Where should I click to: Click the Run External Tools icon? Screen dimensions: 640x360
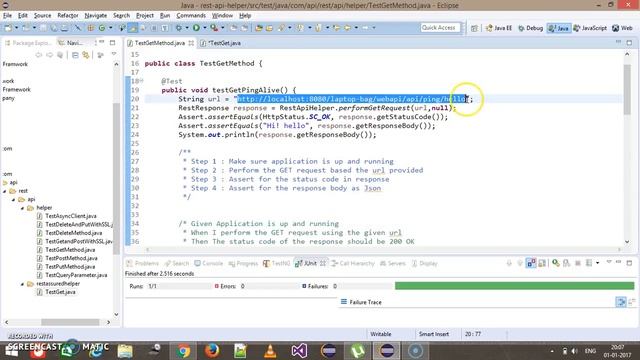pos(214,28)
